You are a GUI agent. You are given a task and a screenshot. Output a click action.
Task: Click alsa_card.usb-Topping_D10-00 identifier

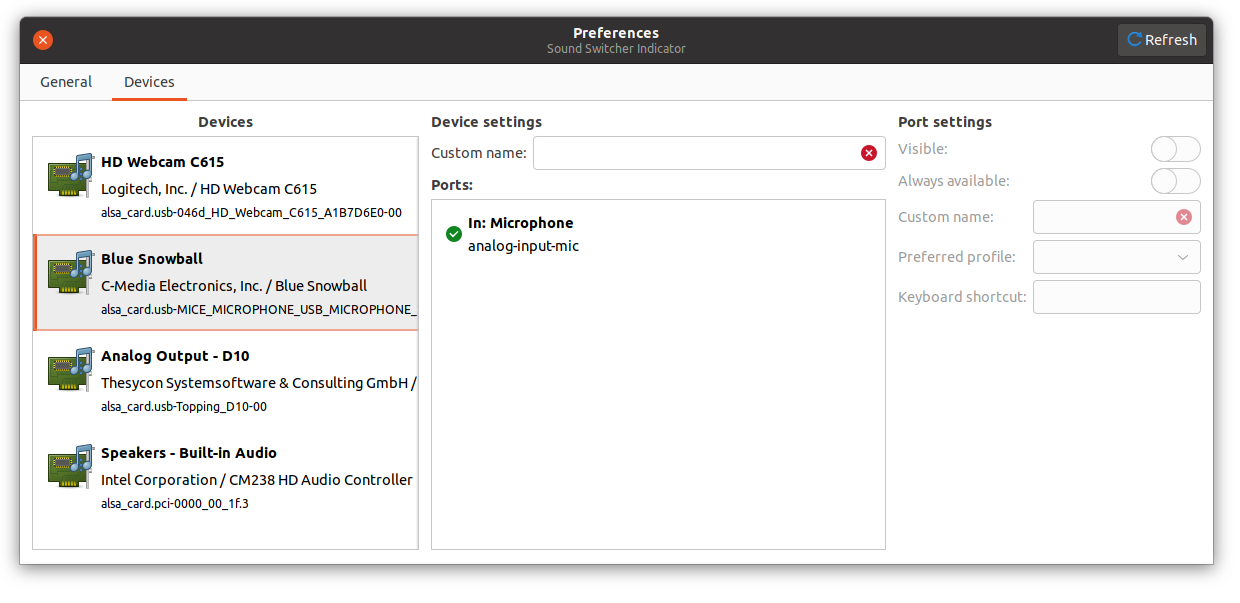tap(184, 407)
